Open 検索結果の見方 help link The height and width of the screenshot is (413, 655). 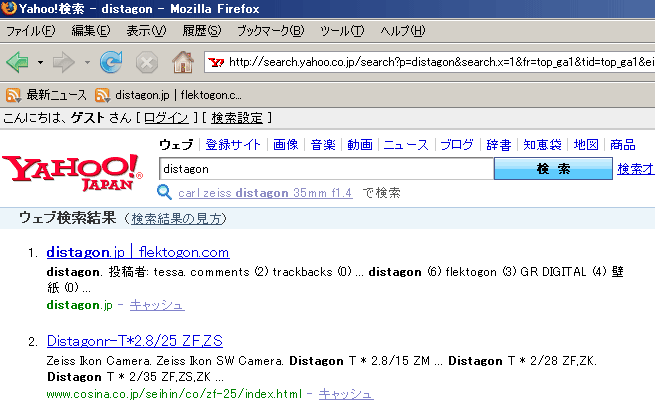[177, 218]
